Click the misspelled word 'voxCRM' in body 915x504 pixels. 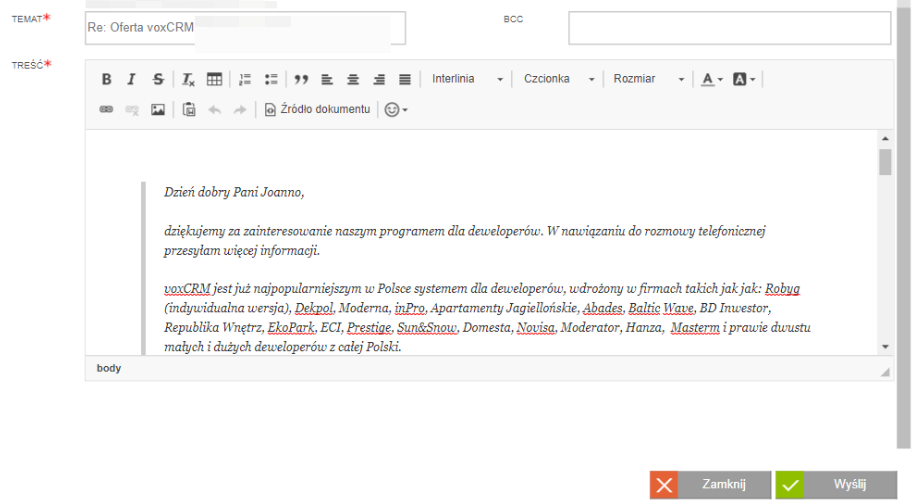point(187,288)
